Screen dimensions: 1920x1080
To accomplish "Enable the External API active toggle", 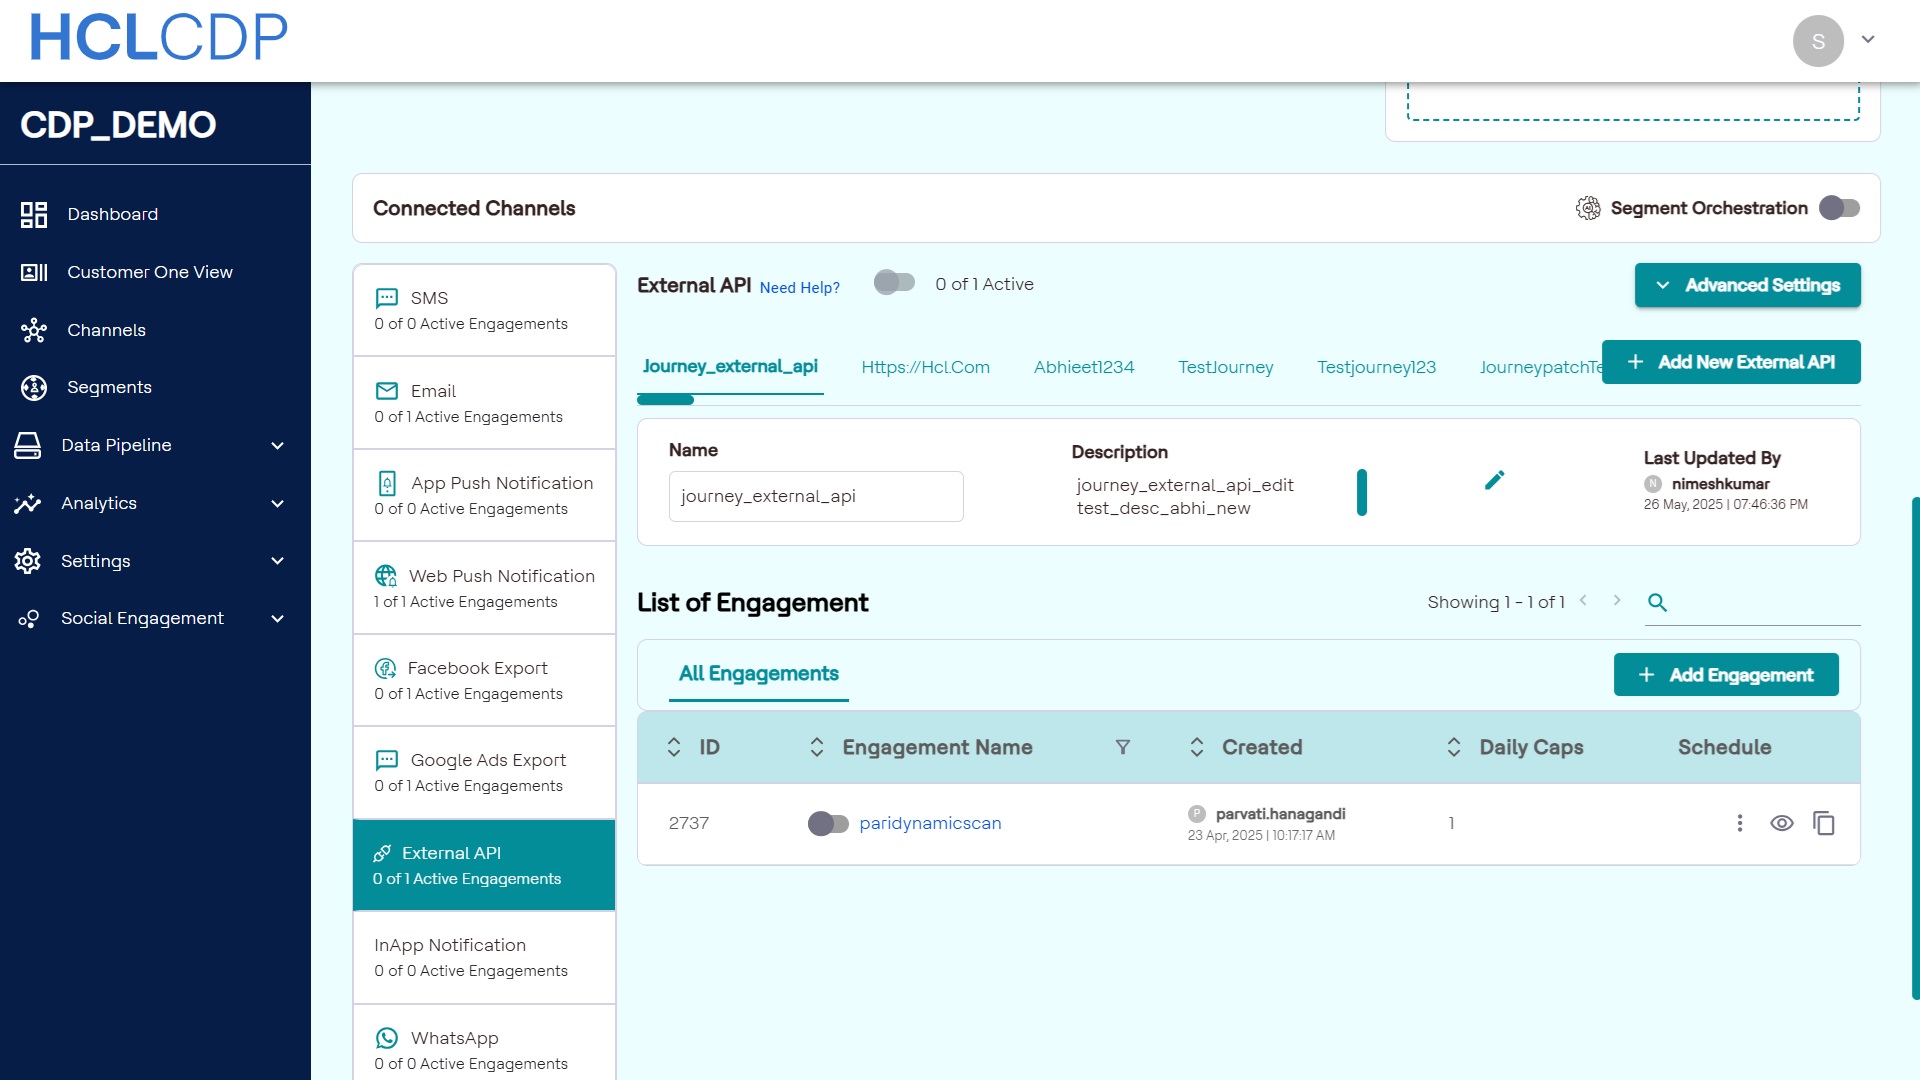I will point(894,283).
